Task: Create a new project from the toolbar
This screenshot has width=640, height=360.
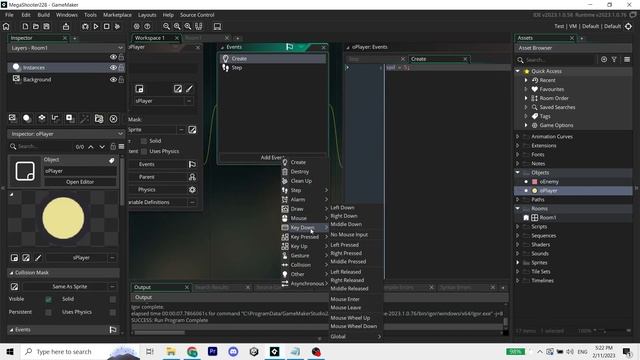Action: click(x=25, y=27)
